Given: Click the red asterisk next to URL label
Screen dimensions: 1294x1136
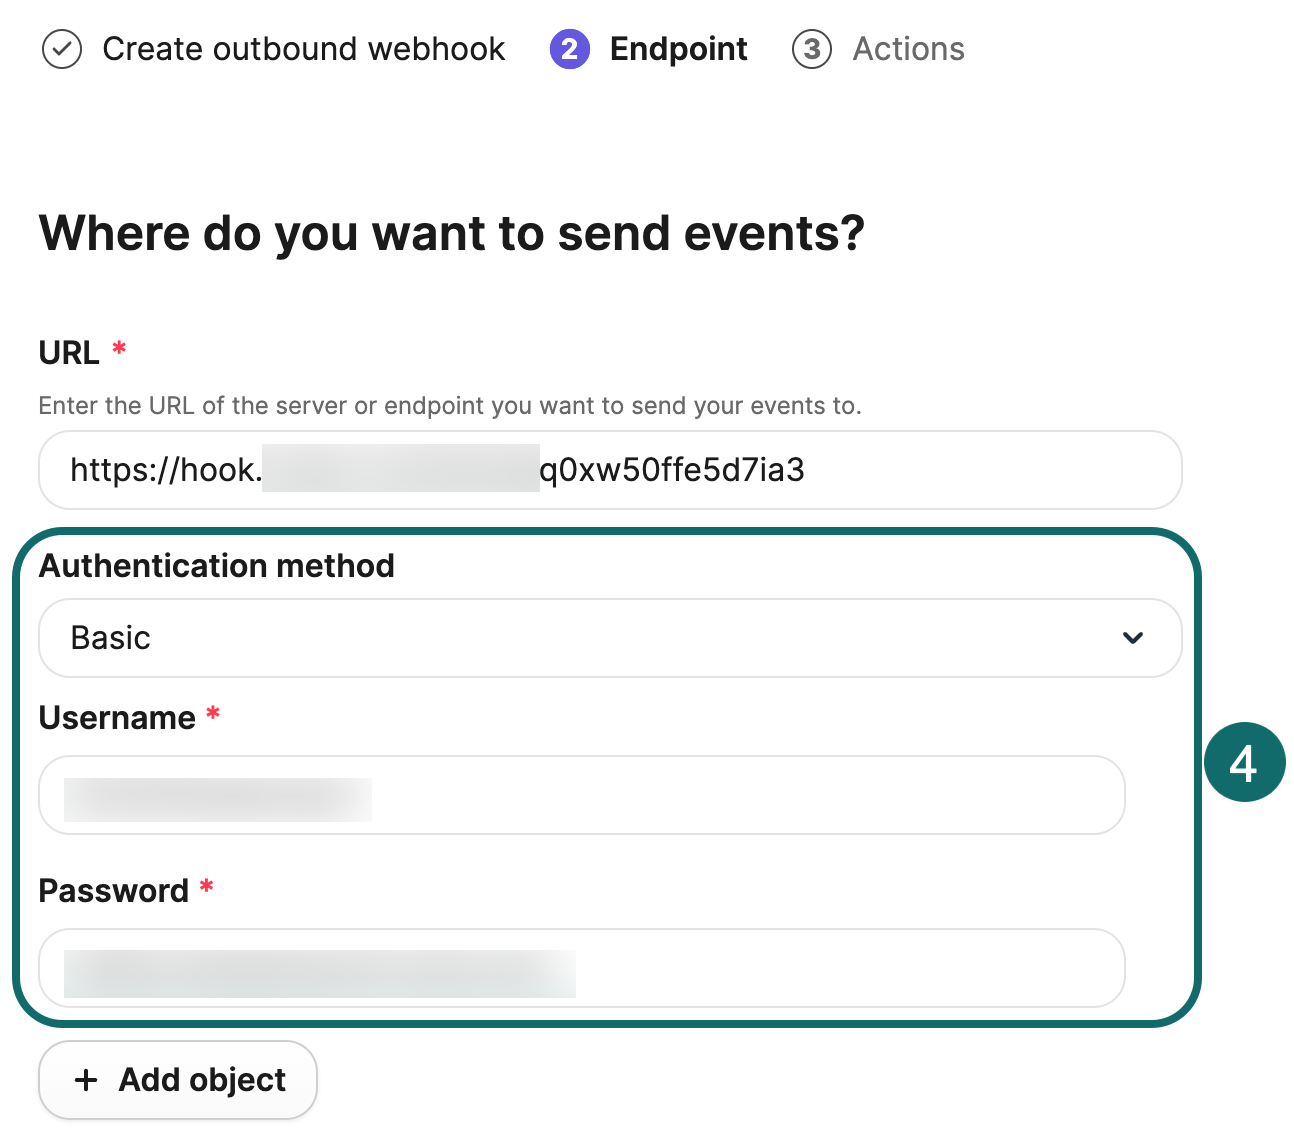Looking at the screenshot, I should [118, 349].
